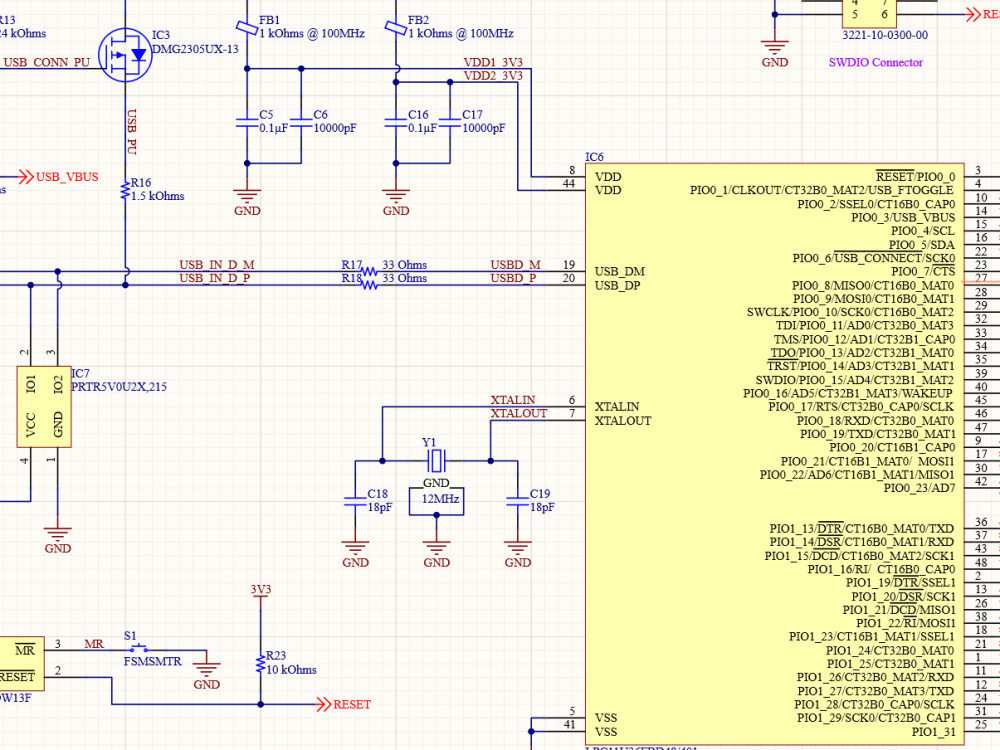Click the USB_DM pin name inside IC6

(x=620, y=271)
